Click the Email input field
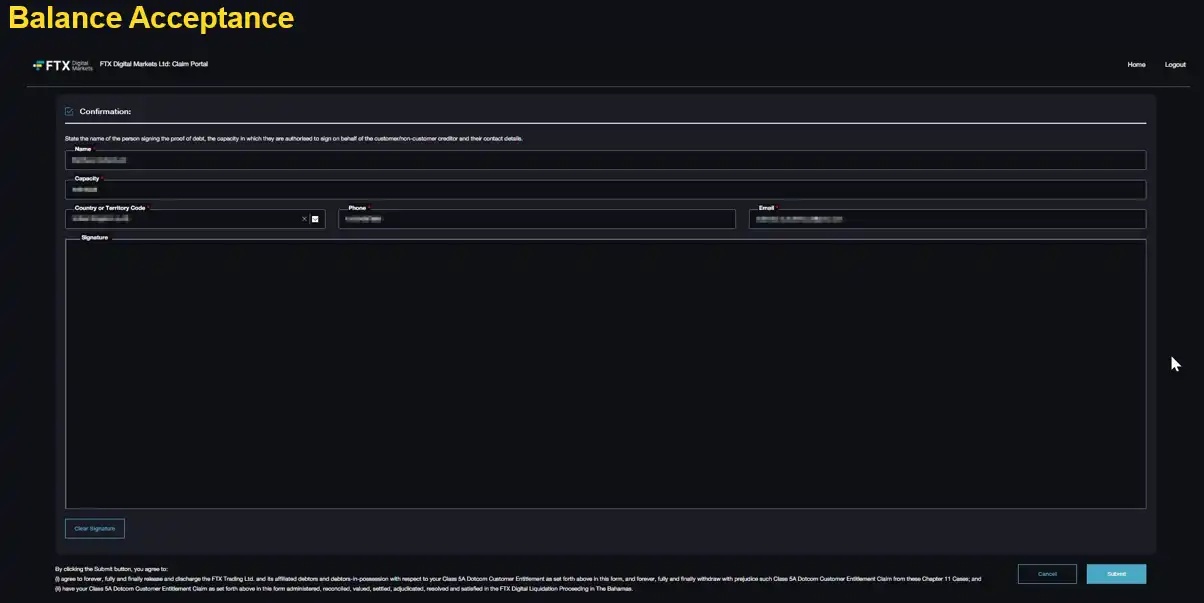The height and width of the screenshot is (603, 1204). coord(946,219)
